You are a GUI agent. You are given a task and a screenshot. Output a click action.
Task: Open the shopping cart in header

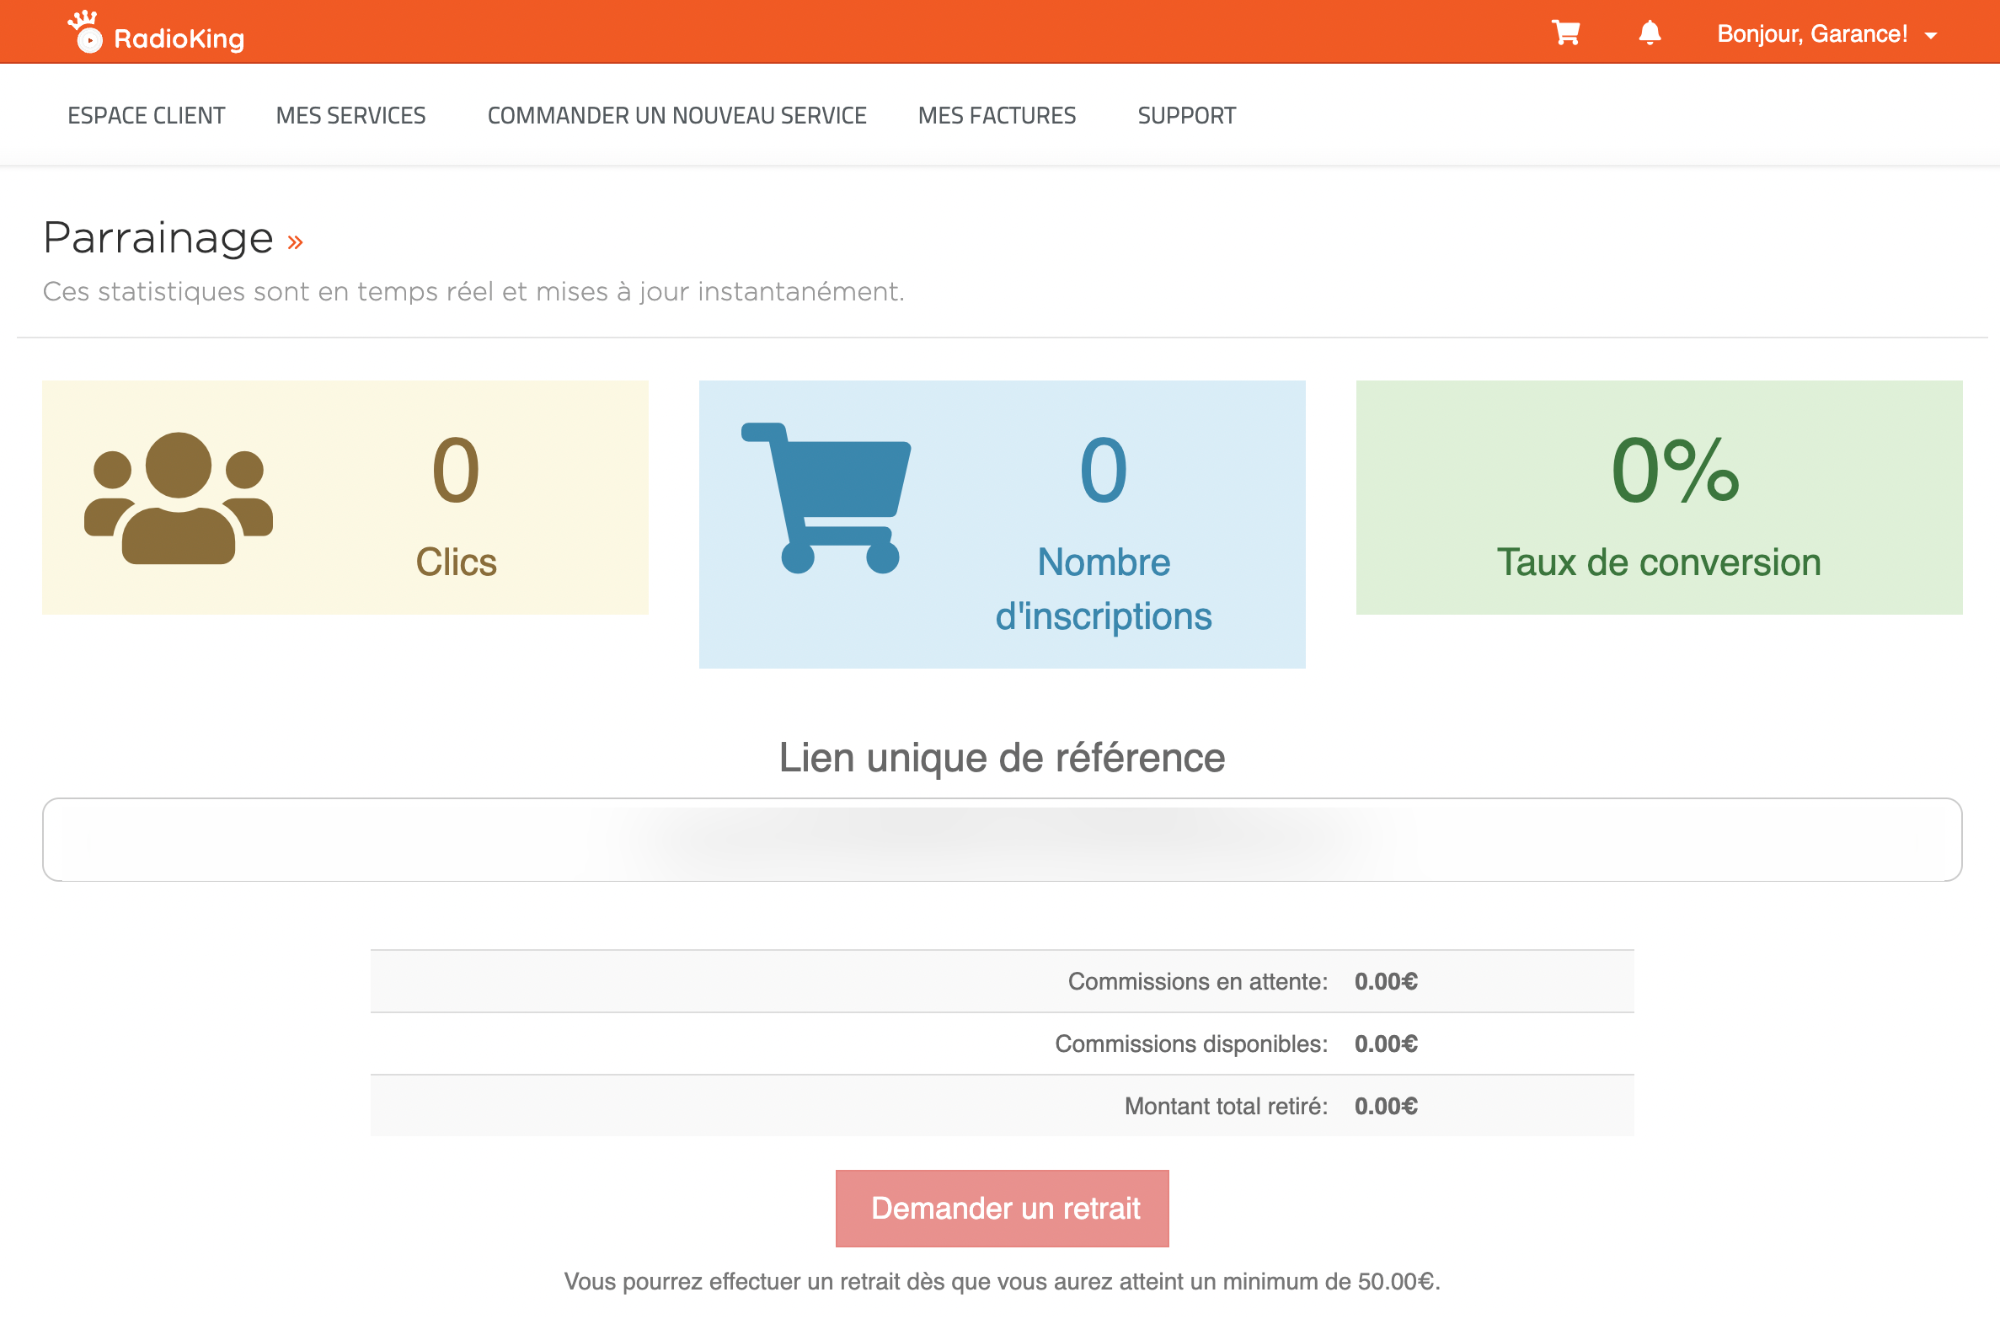(1565, 33)
